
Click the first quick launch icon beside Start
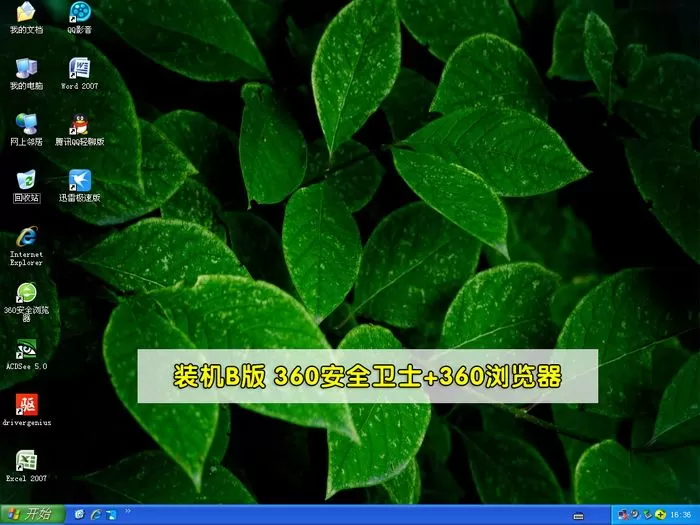pos(80,514)
